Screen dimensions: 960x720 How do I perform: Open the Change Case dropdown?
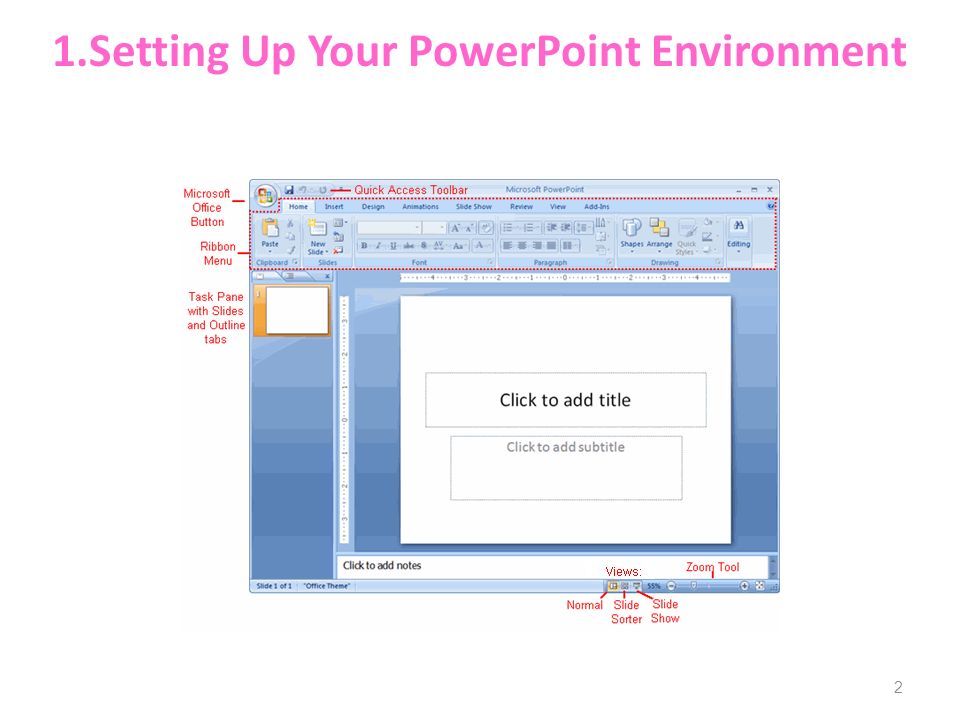[459, 246]
